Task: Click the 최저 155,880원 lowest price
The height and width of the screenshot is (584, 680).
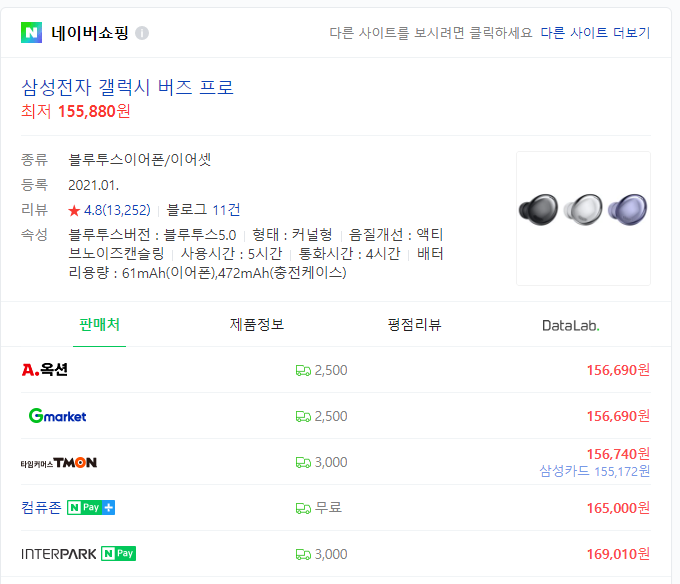Action: pos(76,111)
